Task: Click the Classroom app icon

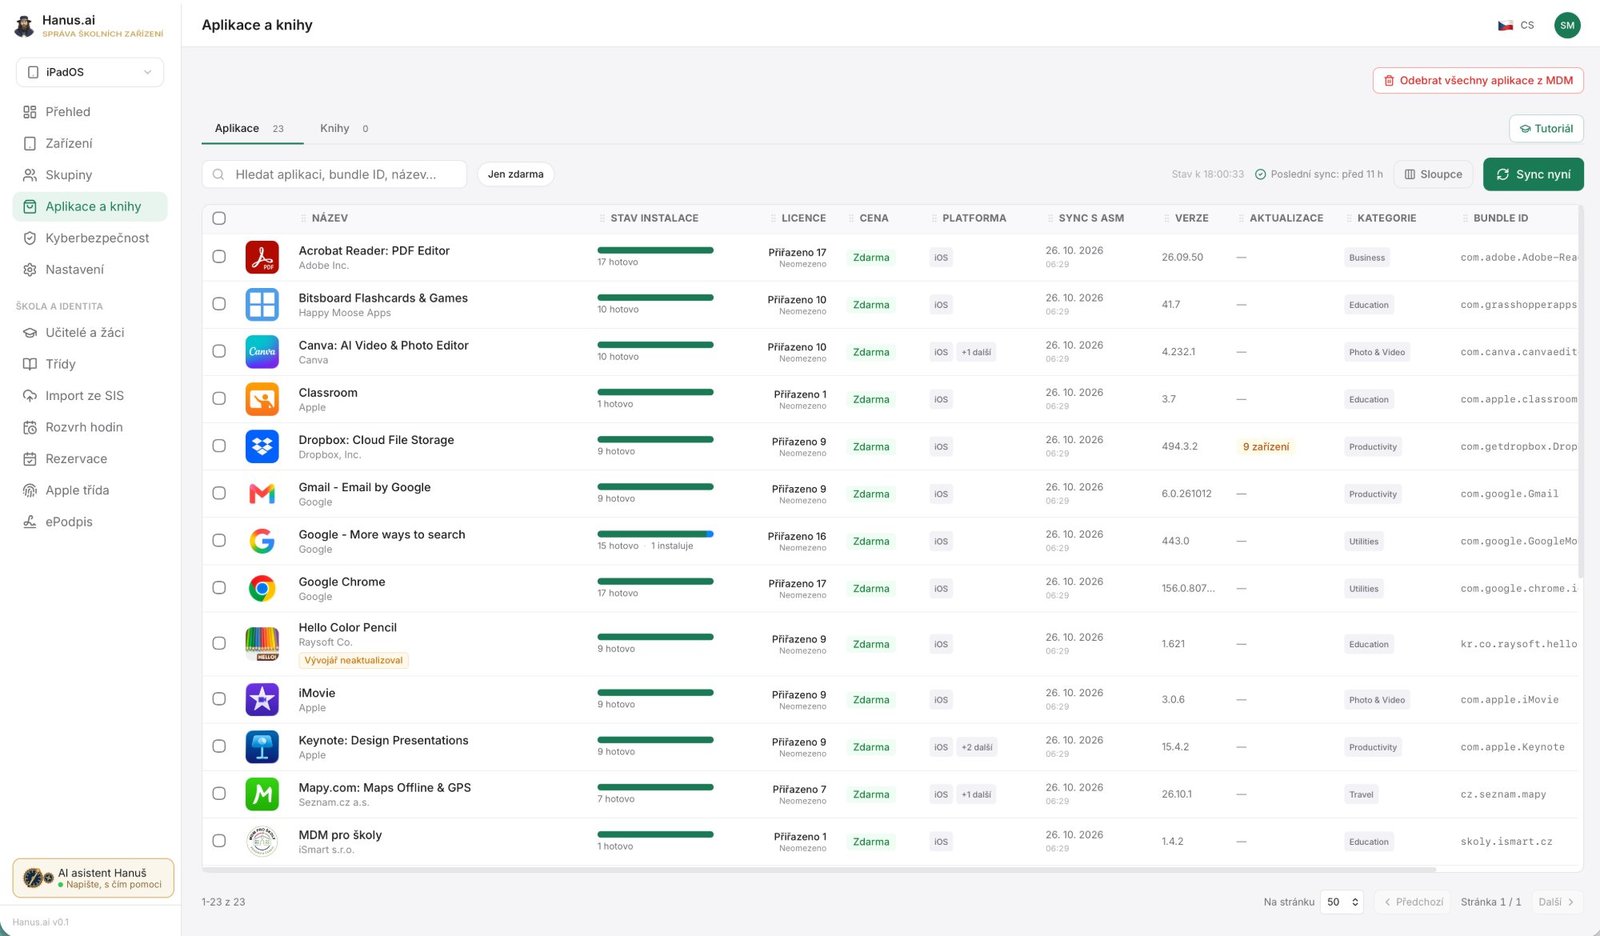Action: point(262,399)
